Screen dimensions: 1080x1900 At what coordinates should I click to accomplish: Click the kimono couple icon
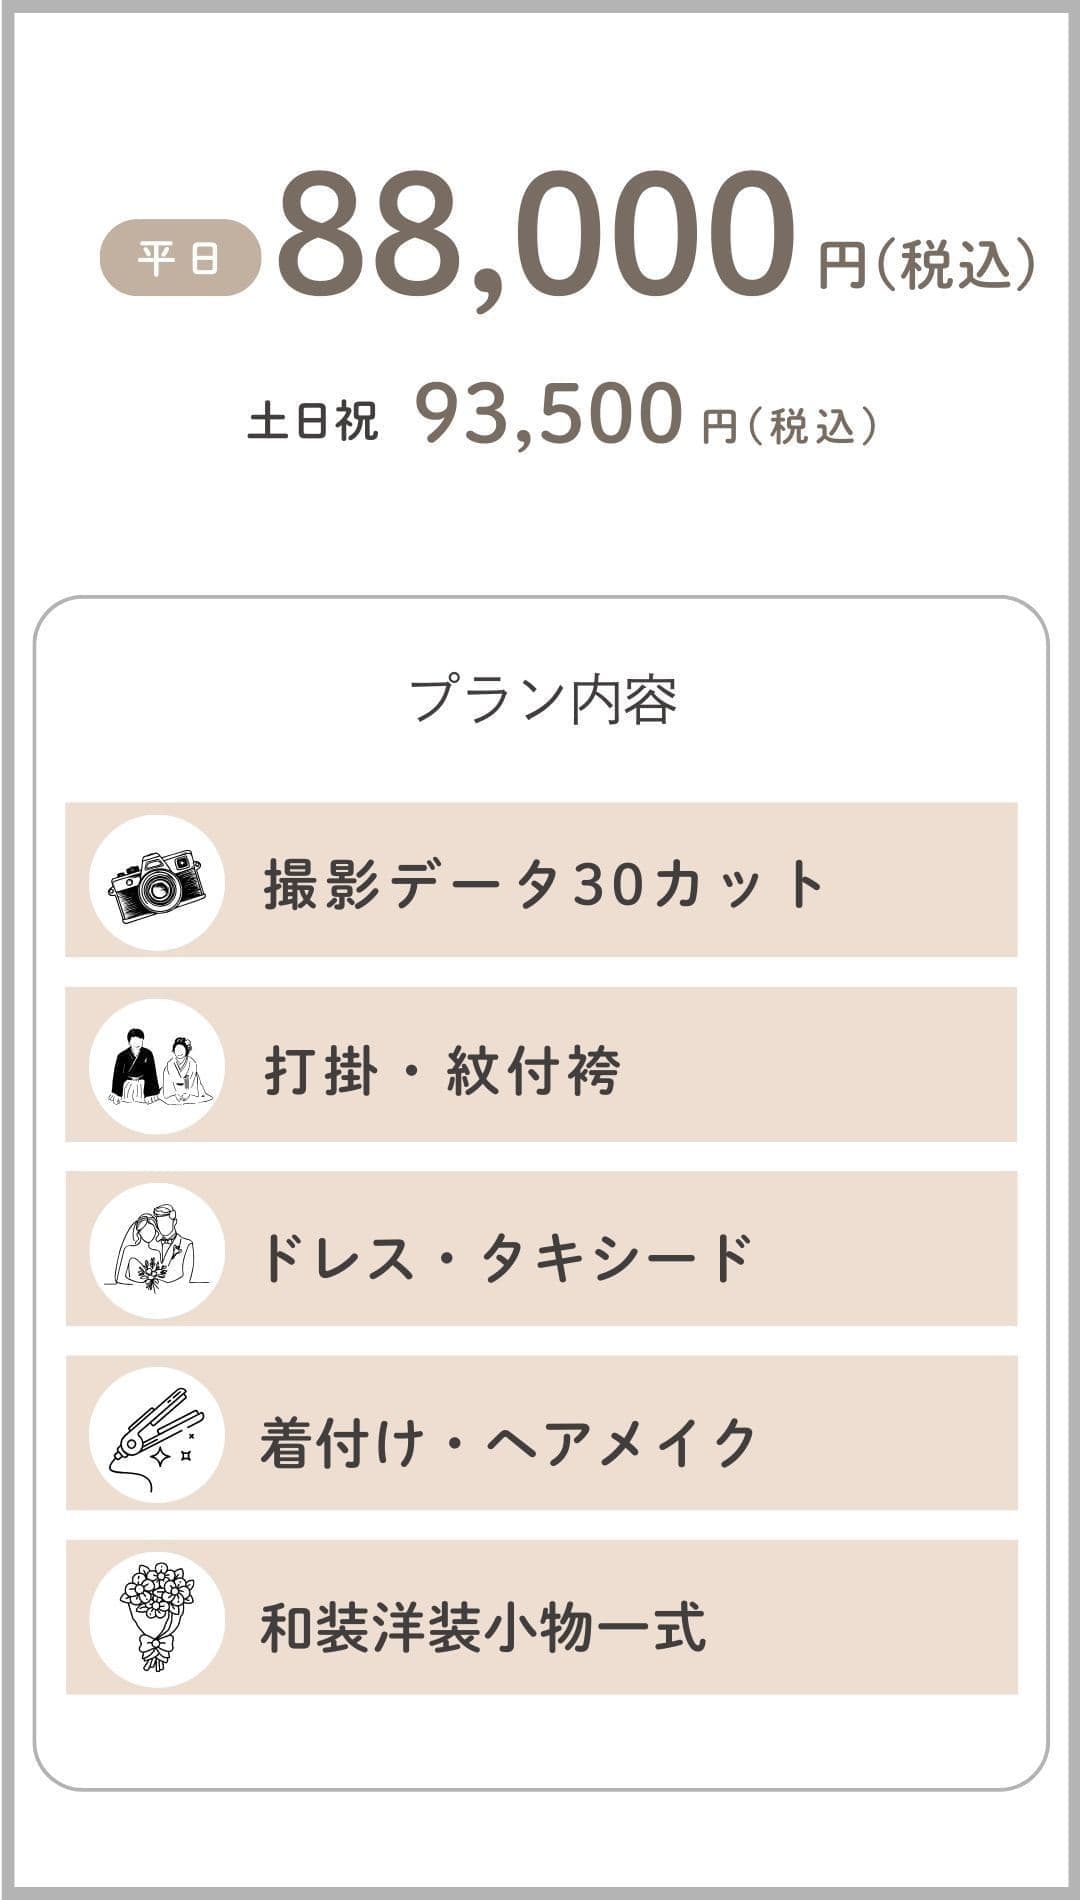point(156,1067)
